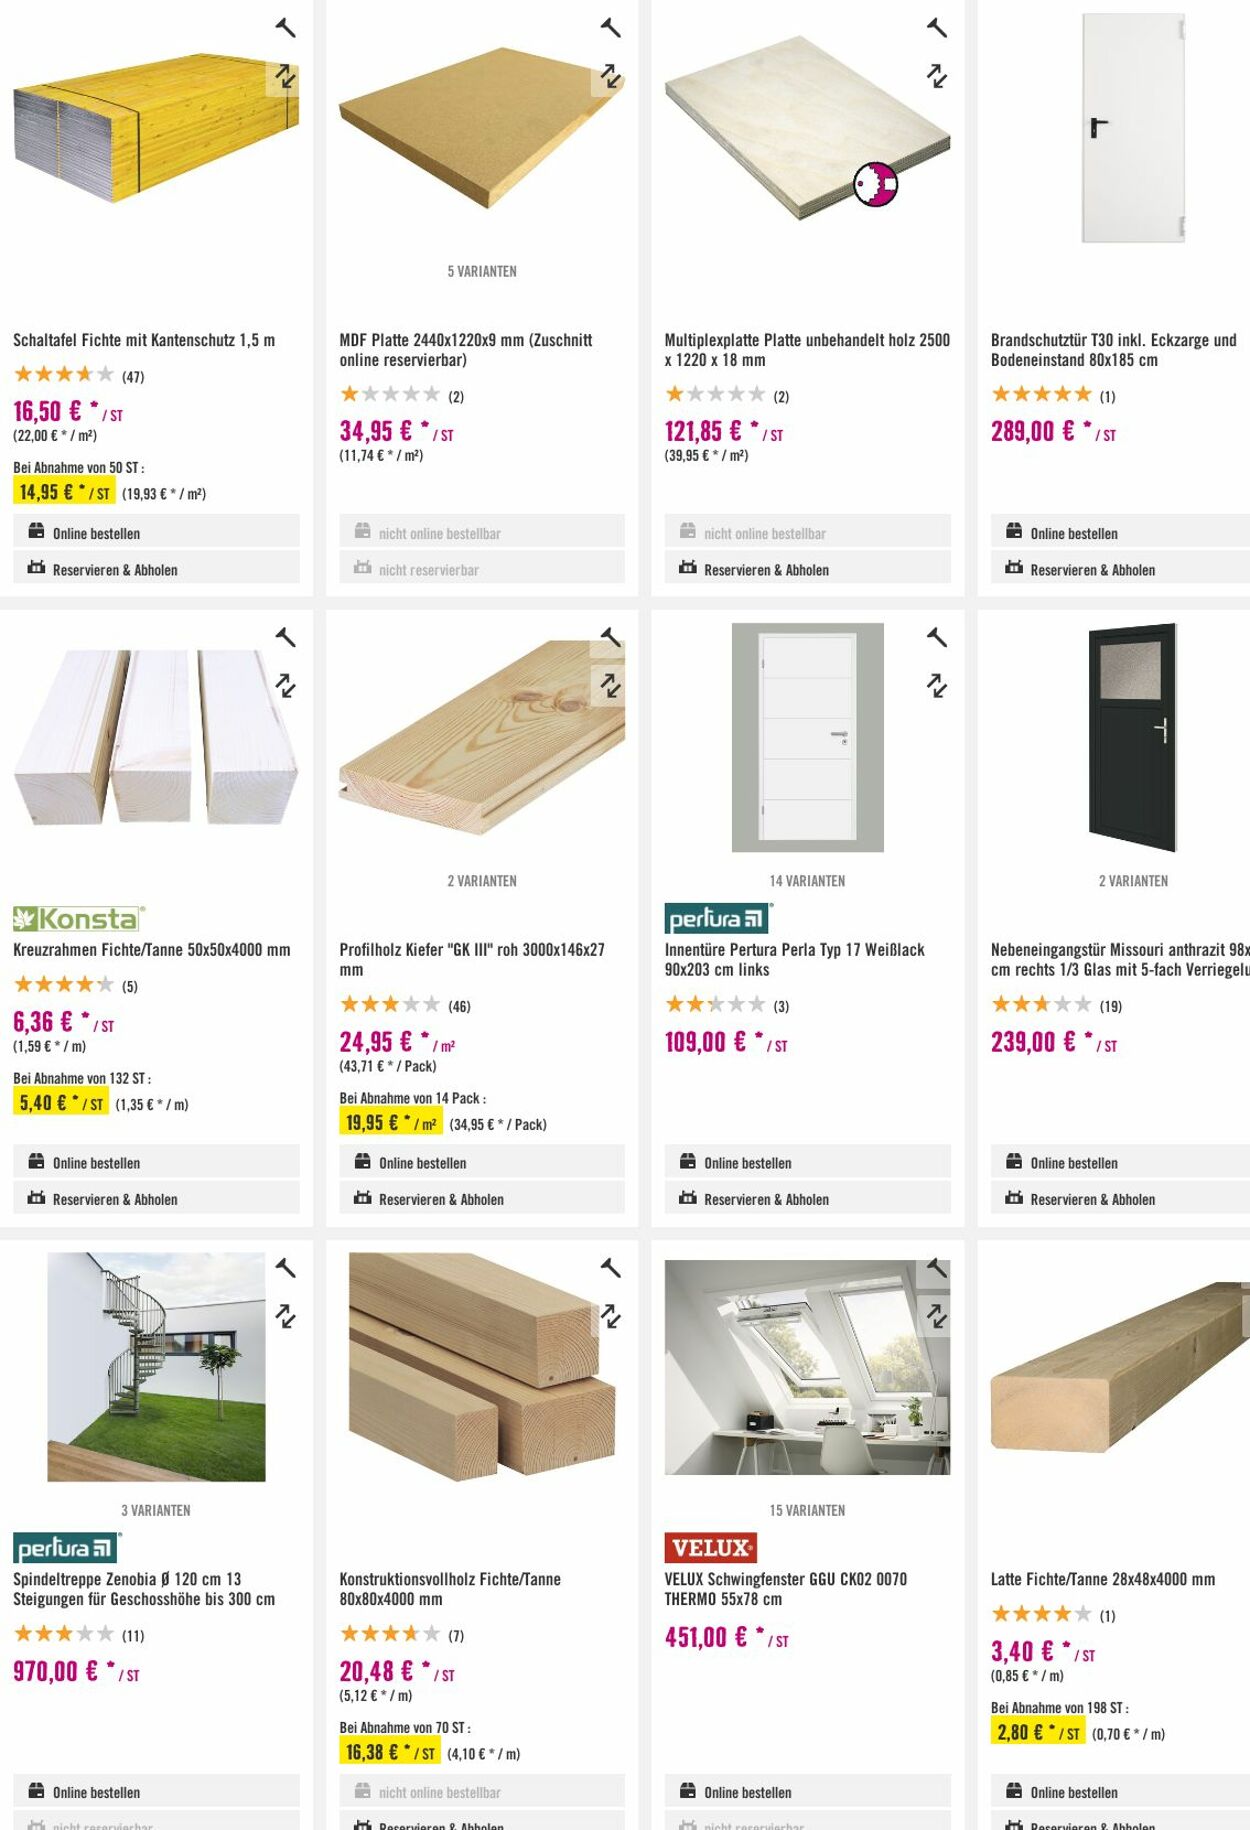The image size is (1250, 1830).
Task: Open the 5 Varianten of the MDF Platte
Action: click(x=481, y=270)
